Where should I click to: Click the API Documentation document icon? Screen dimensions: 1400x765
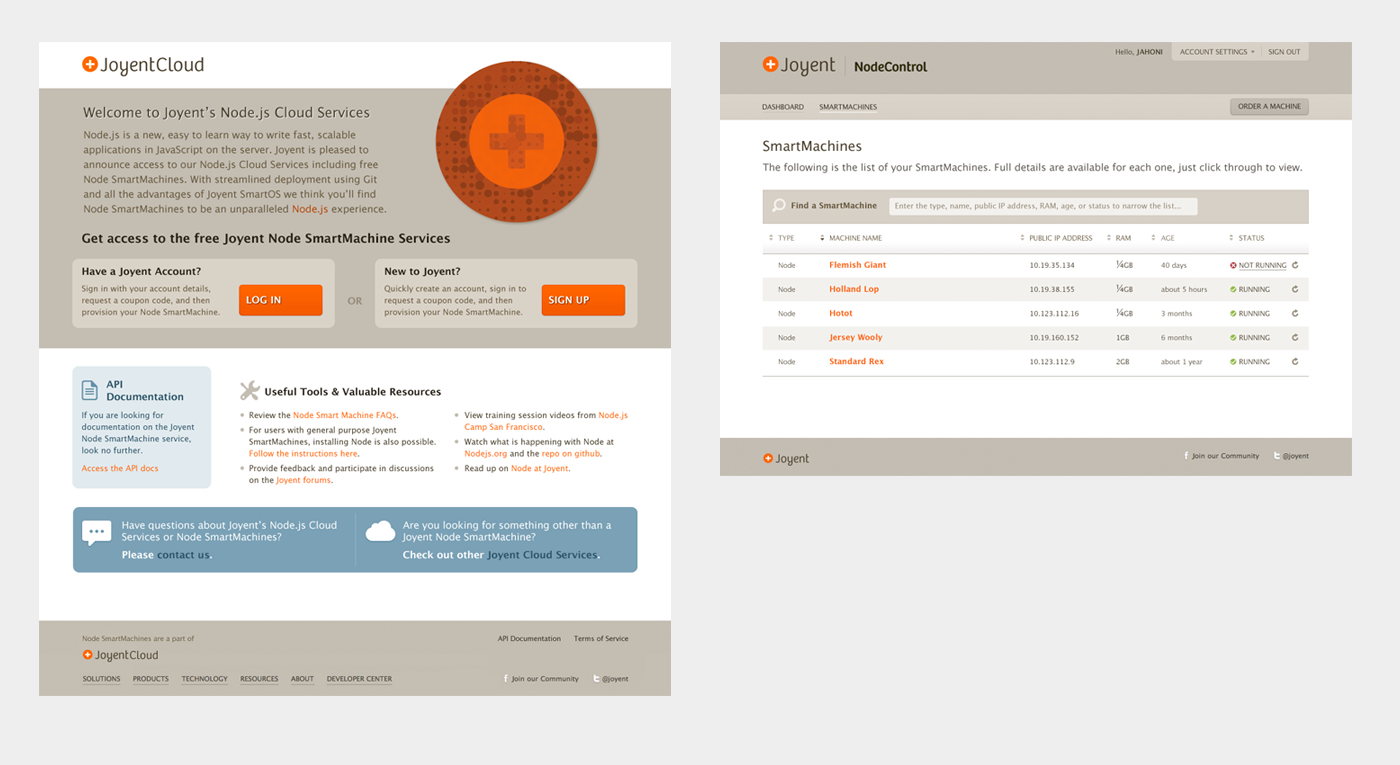click(89, 390)
